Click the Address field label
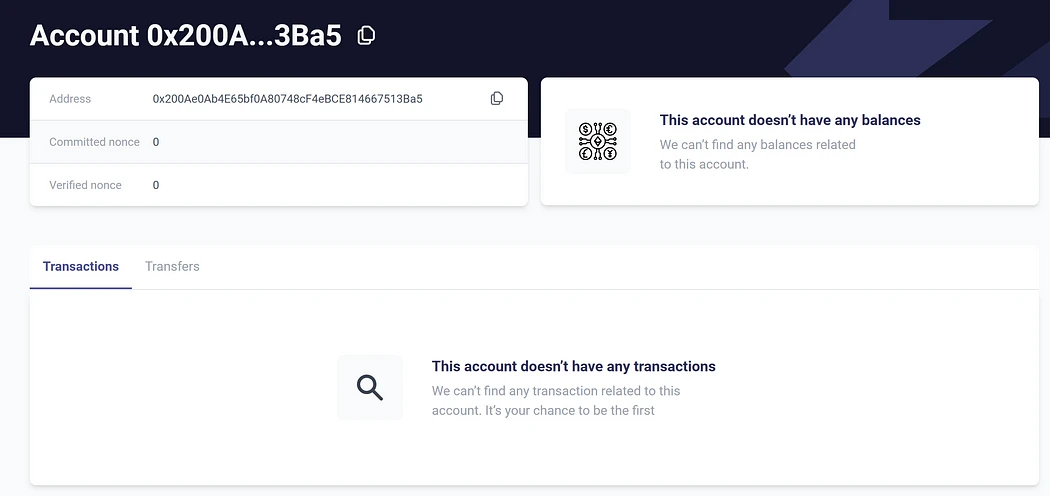This screenshot has height=496, width=1050. [70, 99]
